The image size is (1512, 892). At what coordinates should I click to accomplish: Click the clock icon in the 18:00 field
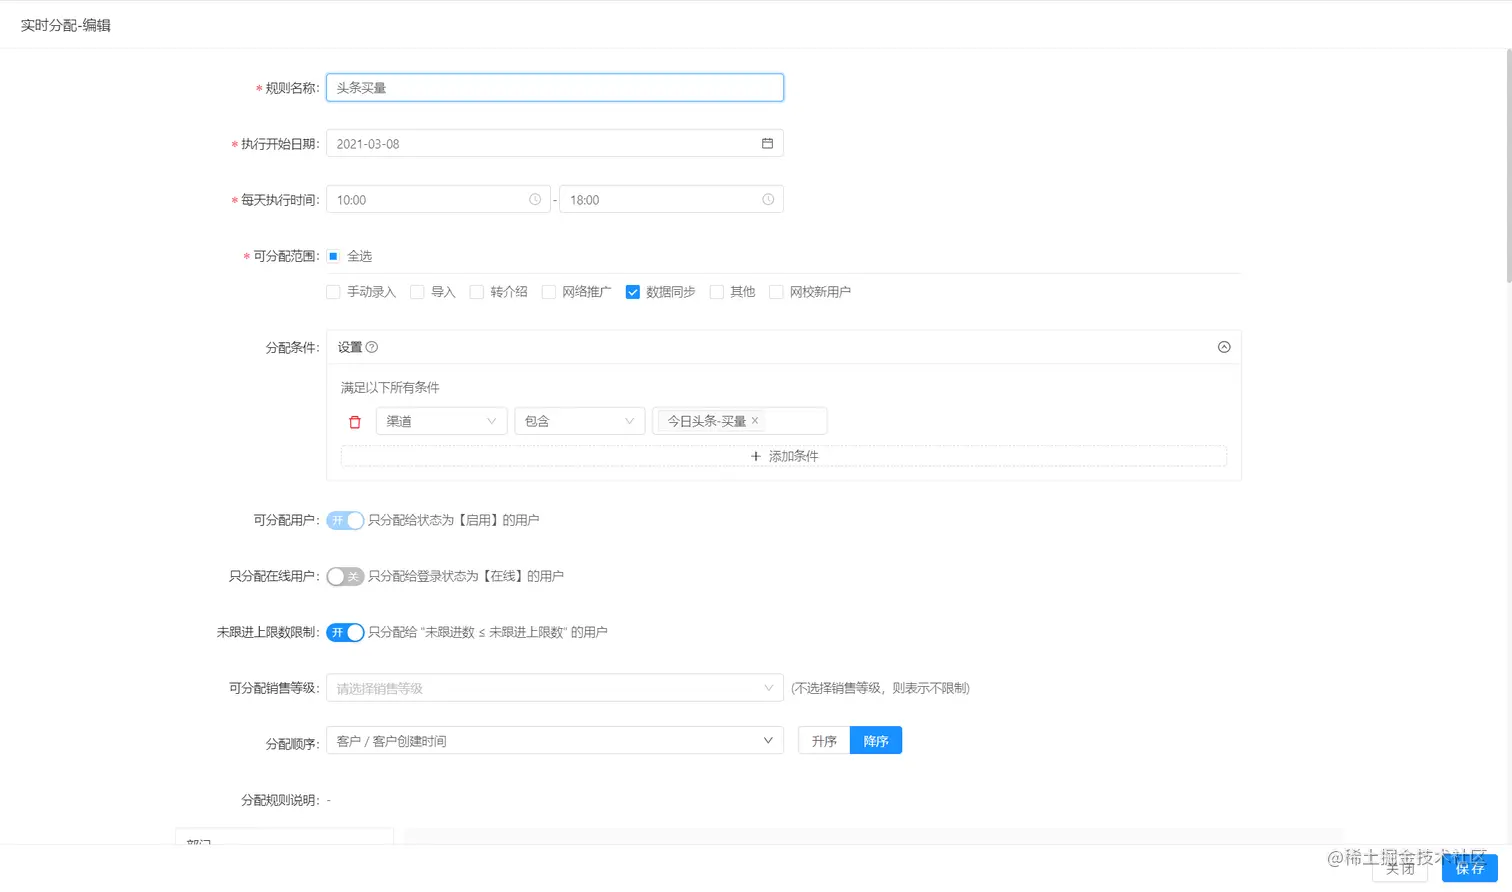[768, 200]
